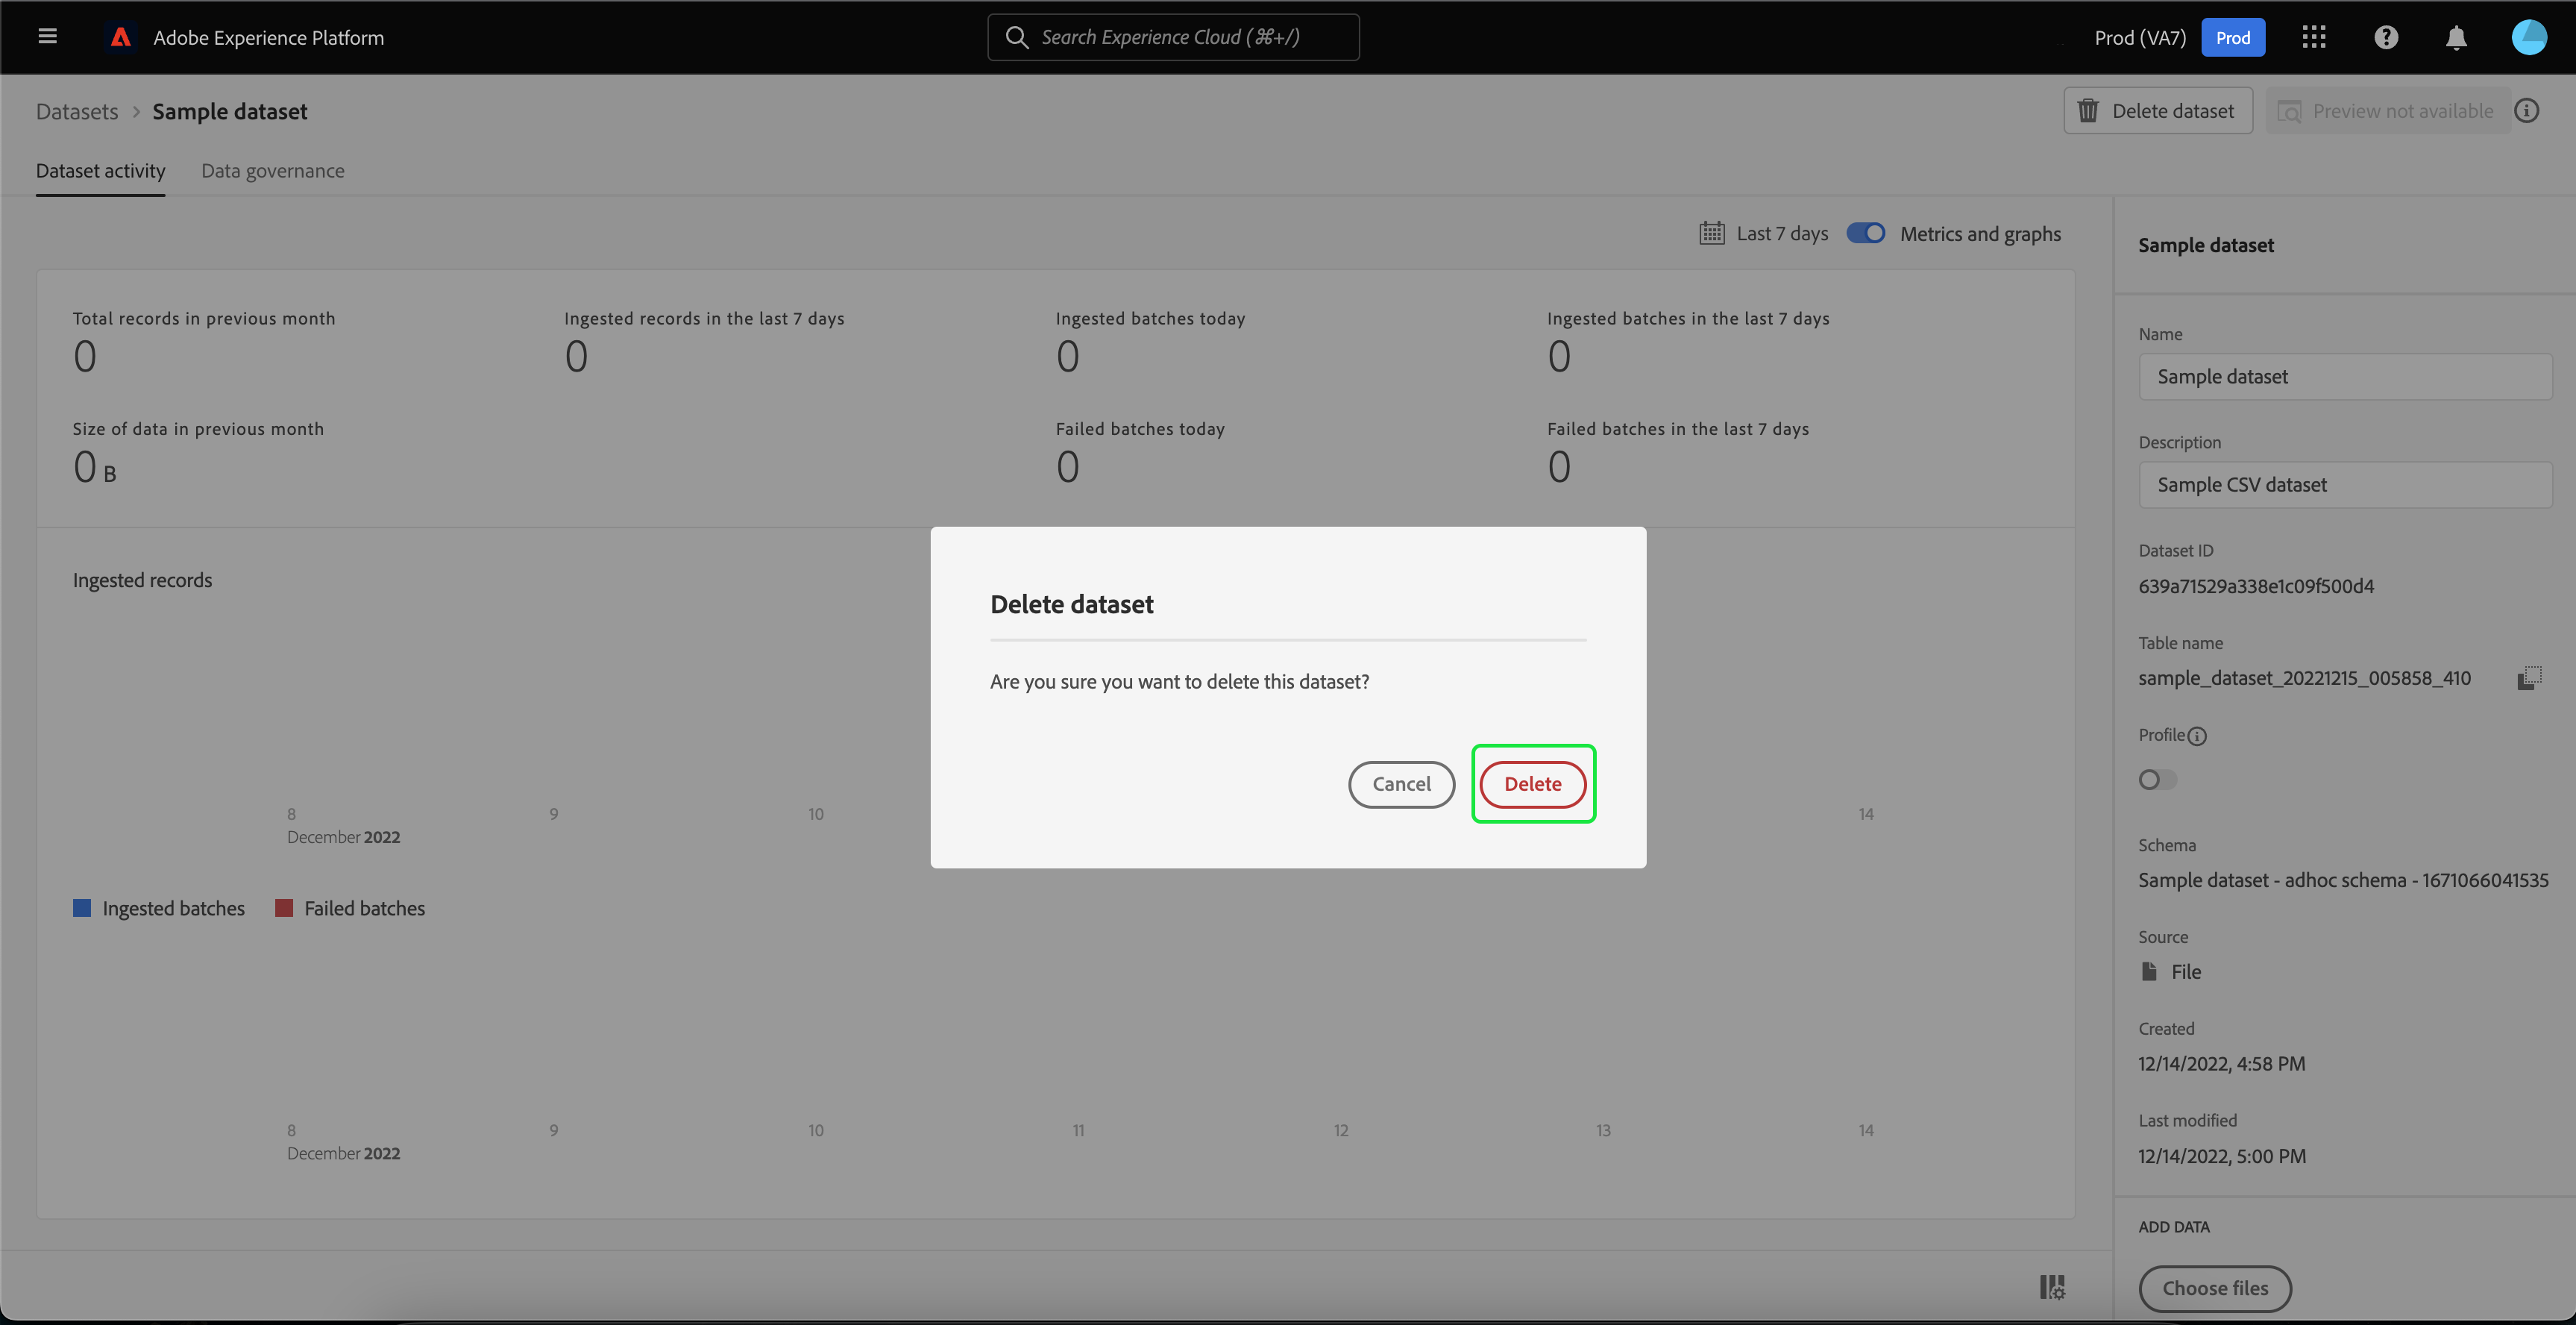
Task: Click the blue Ingested batches legend swatch
Action: [82, 908]
